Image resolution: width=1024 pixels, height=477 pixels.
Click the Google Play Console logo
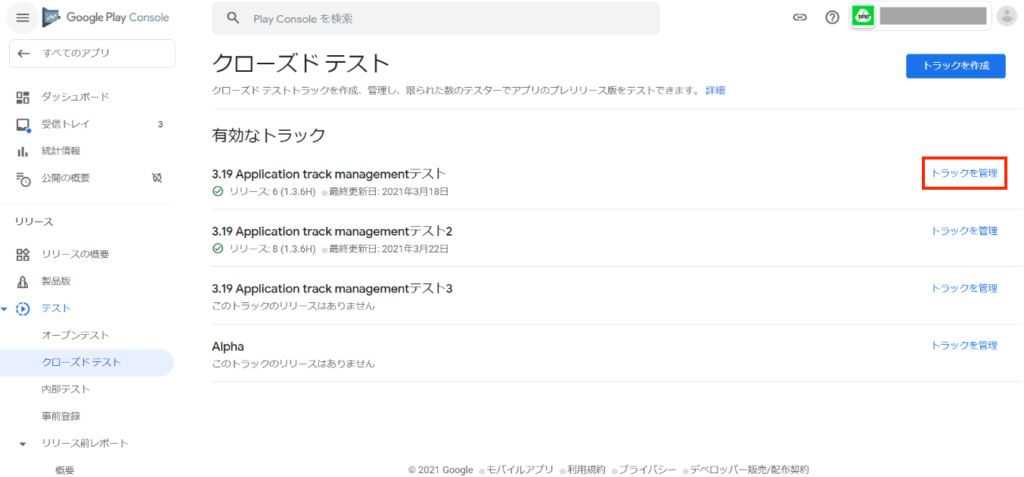coord(106,18)
